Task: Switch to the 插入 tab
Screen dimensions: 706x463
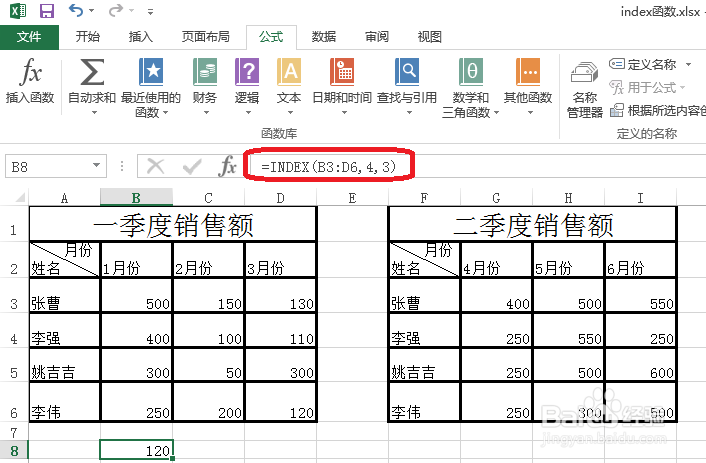Action: pos(141,36)
